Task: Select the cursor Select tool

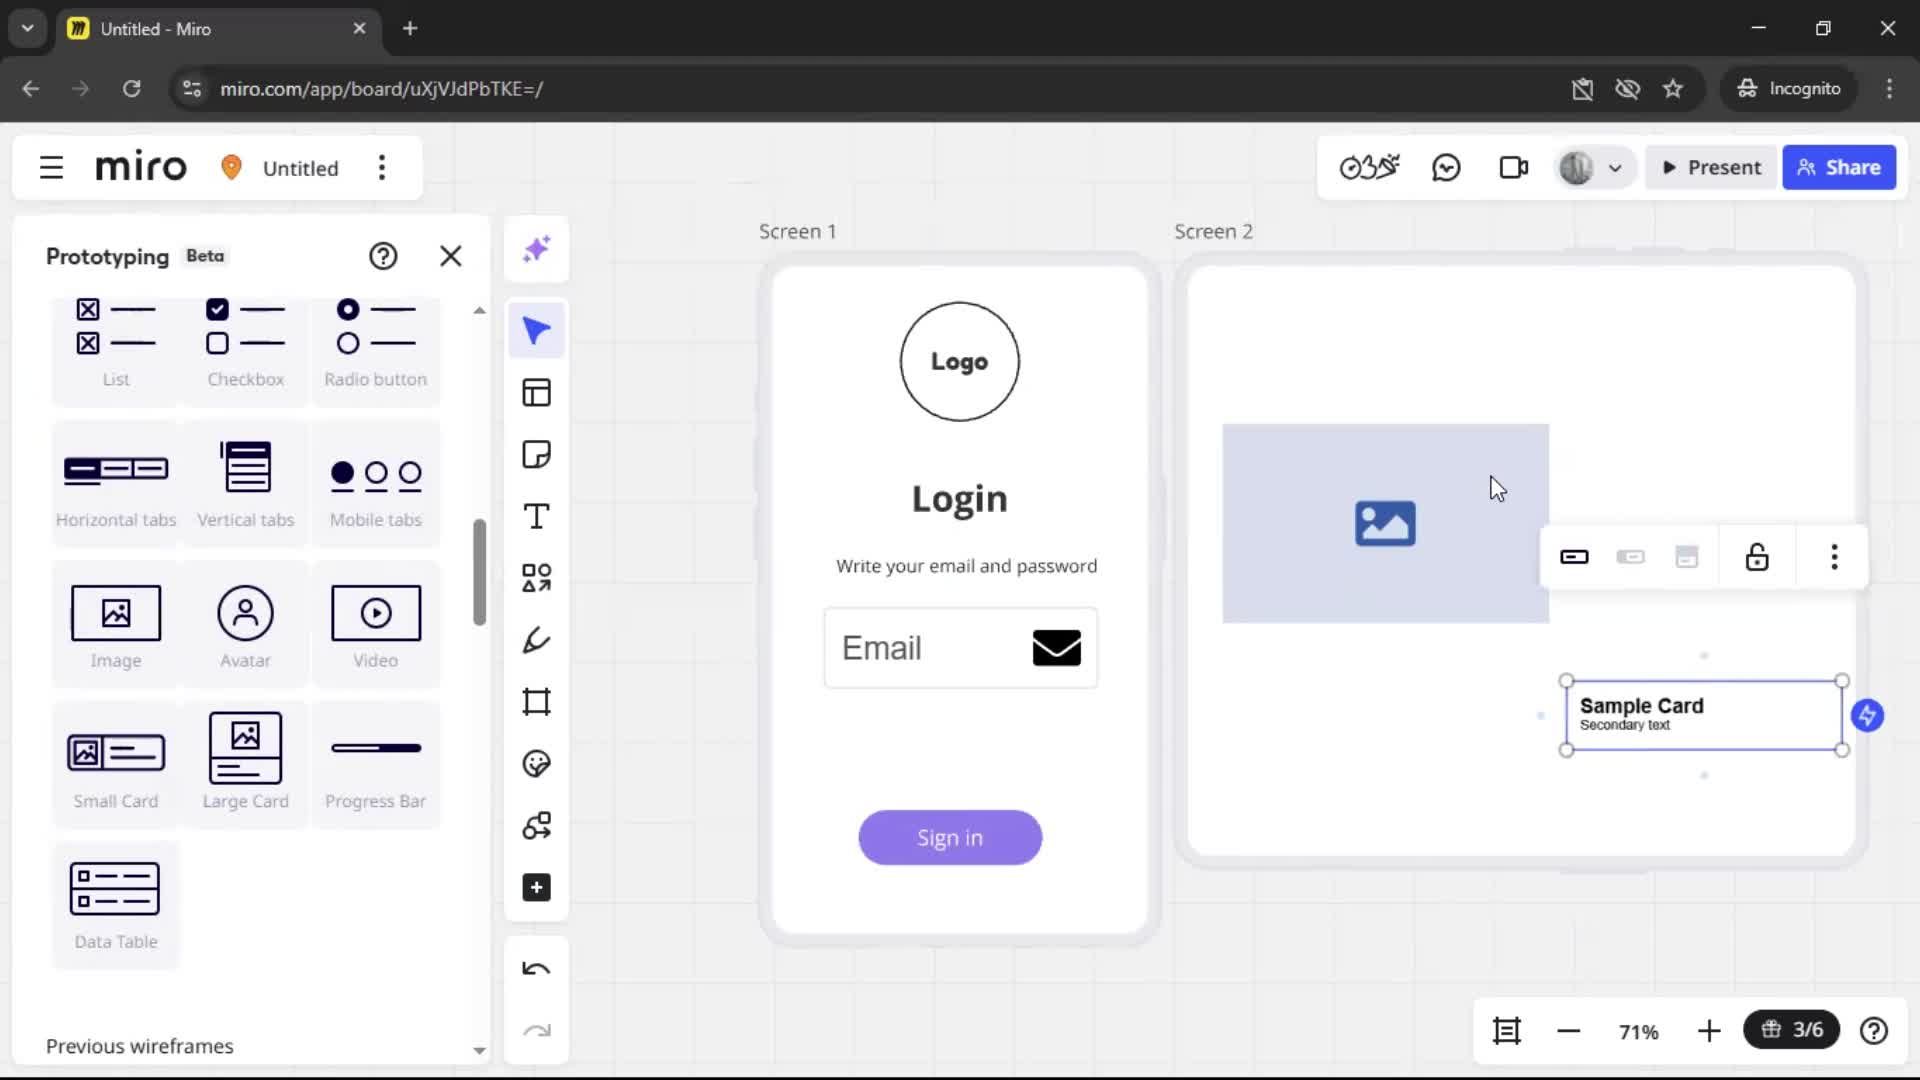Action: (537, 331)
